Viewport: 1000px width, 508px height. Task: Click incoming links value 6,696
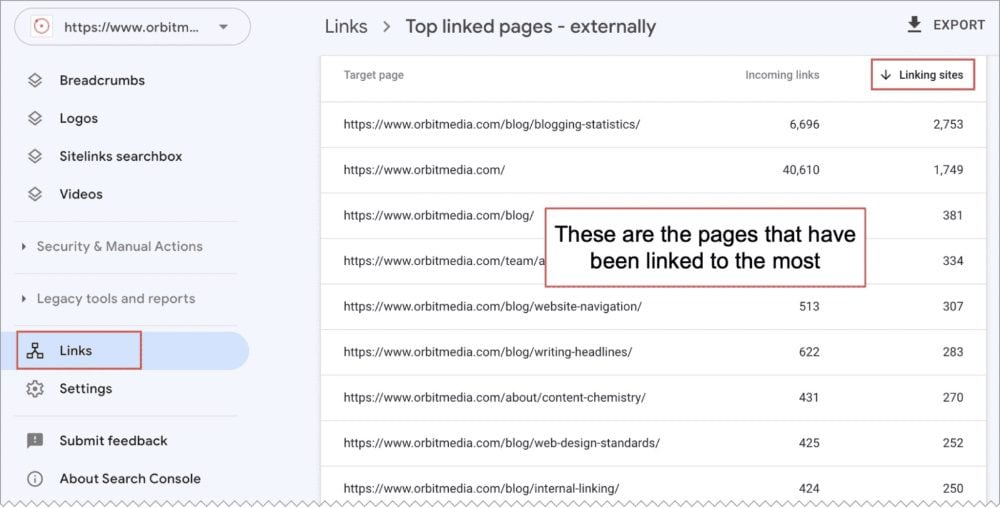(804, 124)
